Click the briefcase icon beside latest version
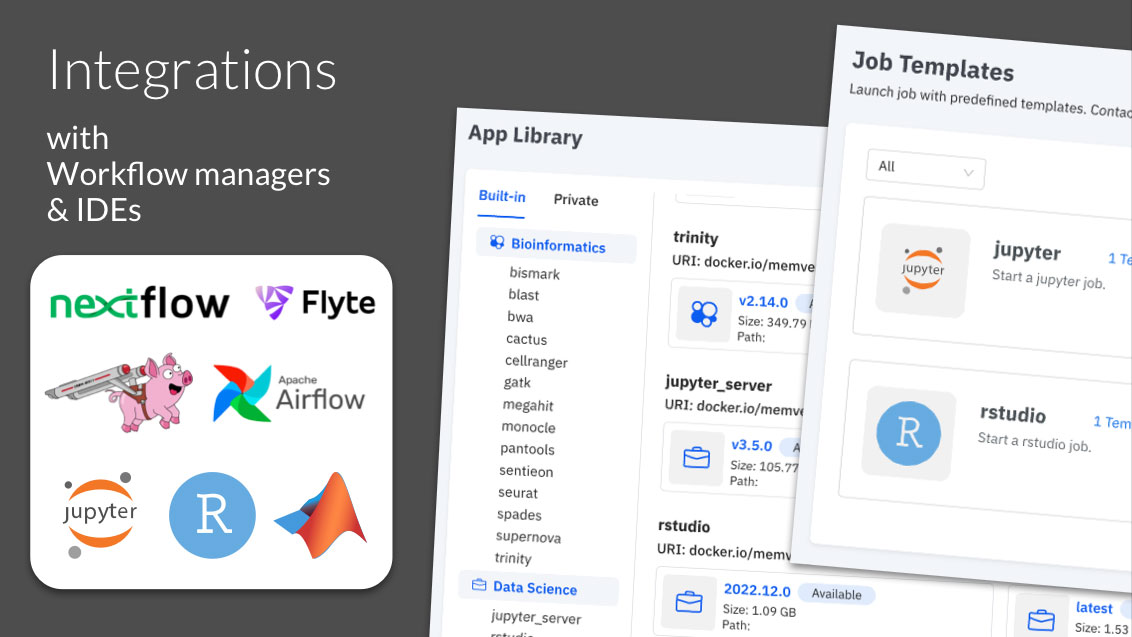The height and width of the screenshot is (637, 1132). point(1041,618)
